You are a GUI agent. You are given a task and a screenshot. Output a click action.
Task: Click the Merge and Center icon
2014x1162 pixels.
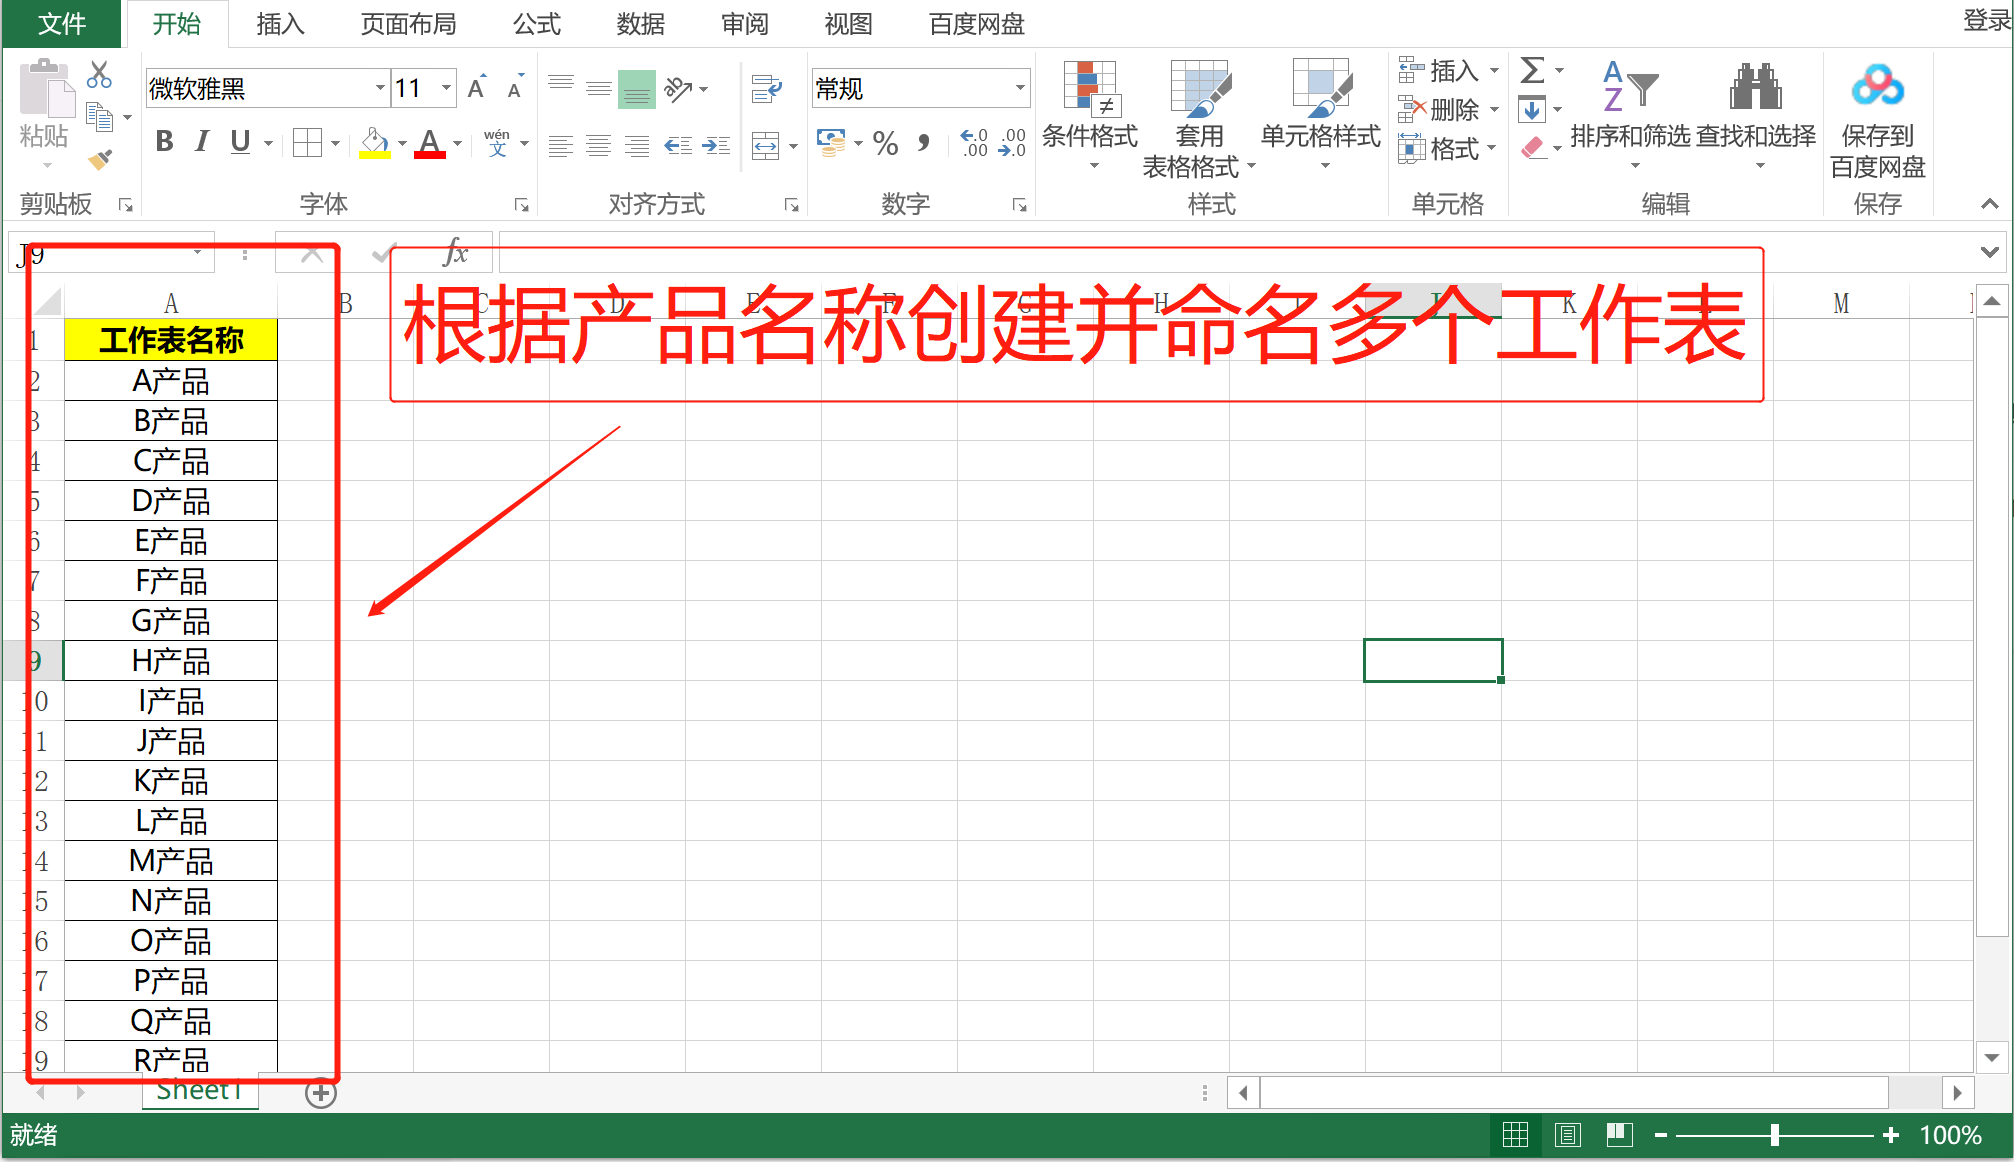pyautogui.click(x=766, y=145)
